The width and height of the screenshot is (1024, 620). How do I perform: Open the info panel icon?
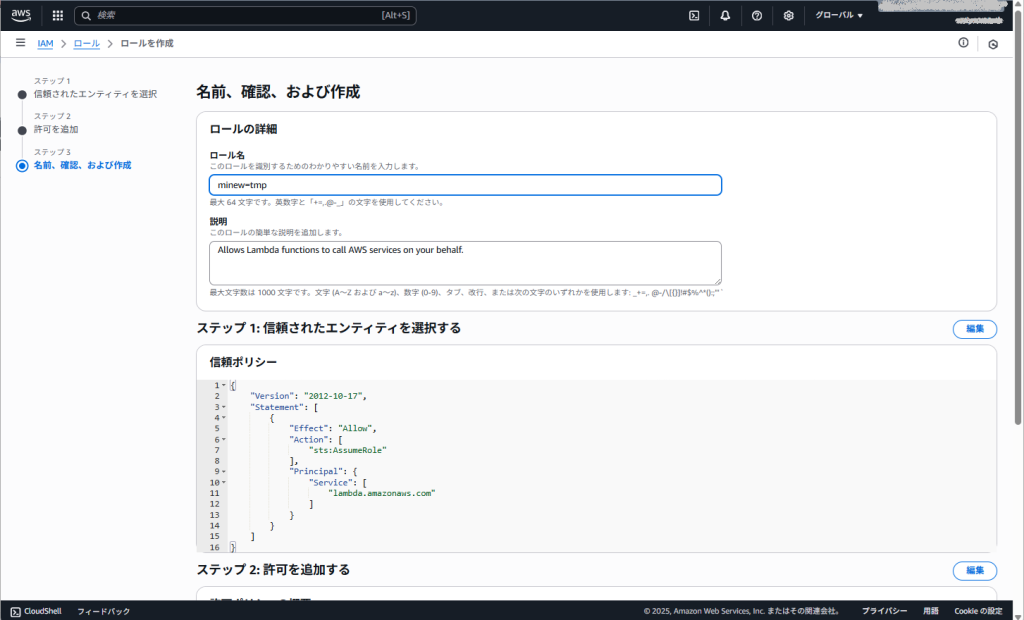point(963,43)
